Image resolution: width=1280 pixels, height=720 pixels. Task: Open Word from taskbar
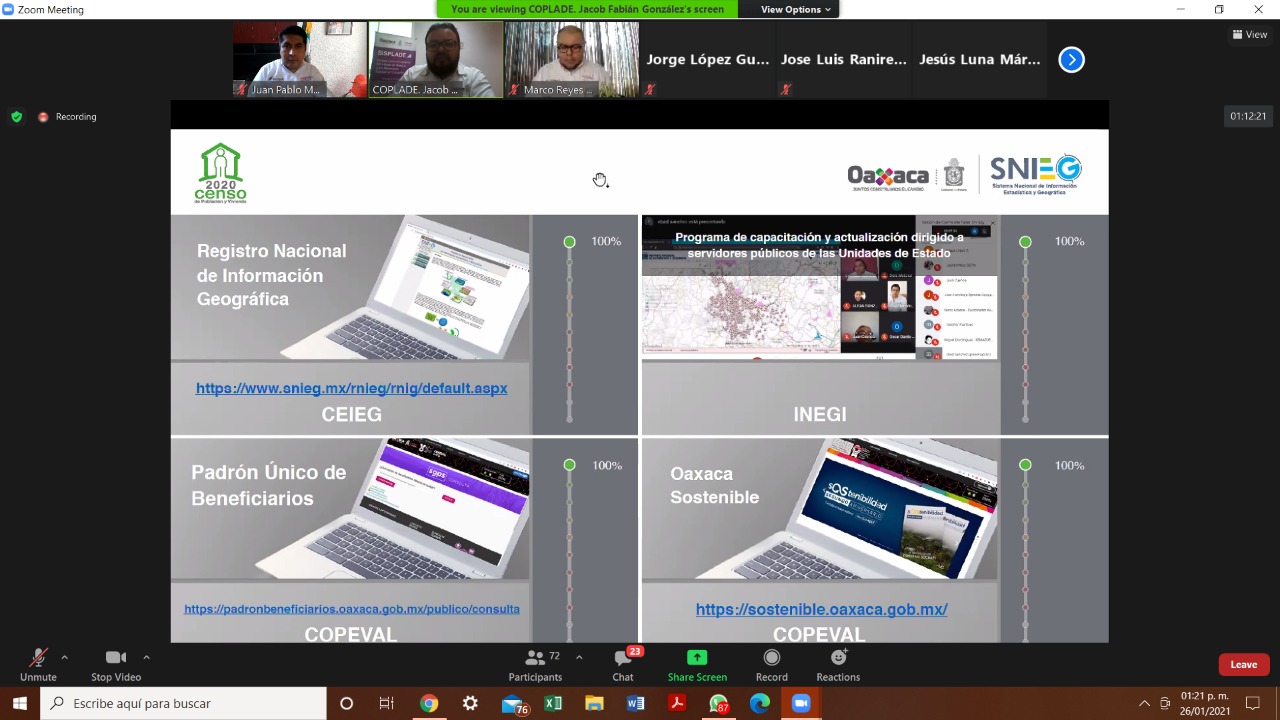click(x=635, y=703)
